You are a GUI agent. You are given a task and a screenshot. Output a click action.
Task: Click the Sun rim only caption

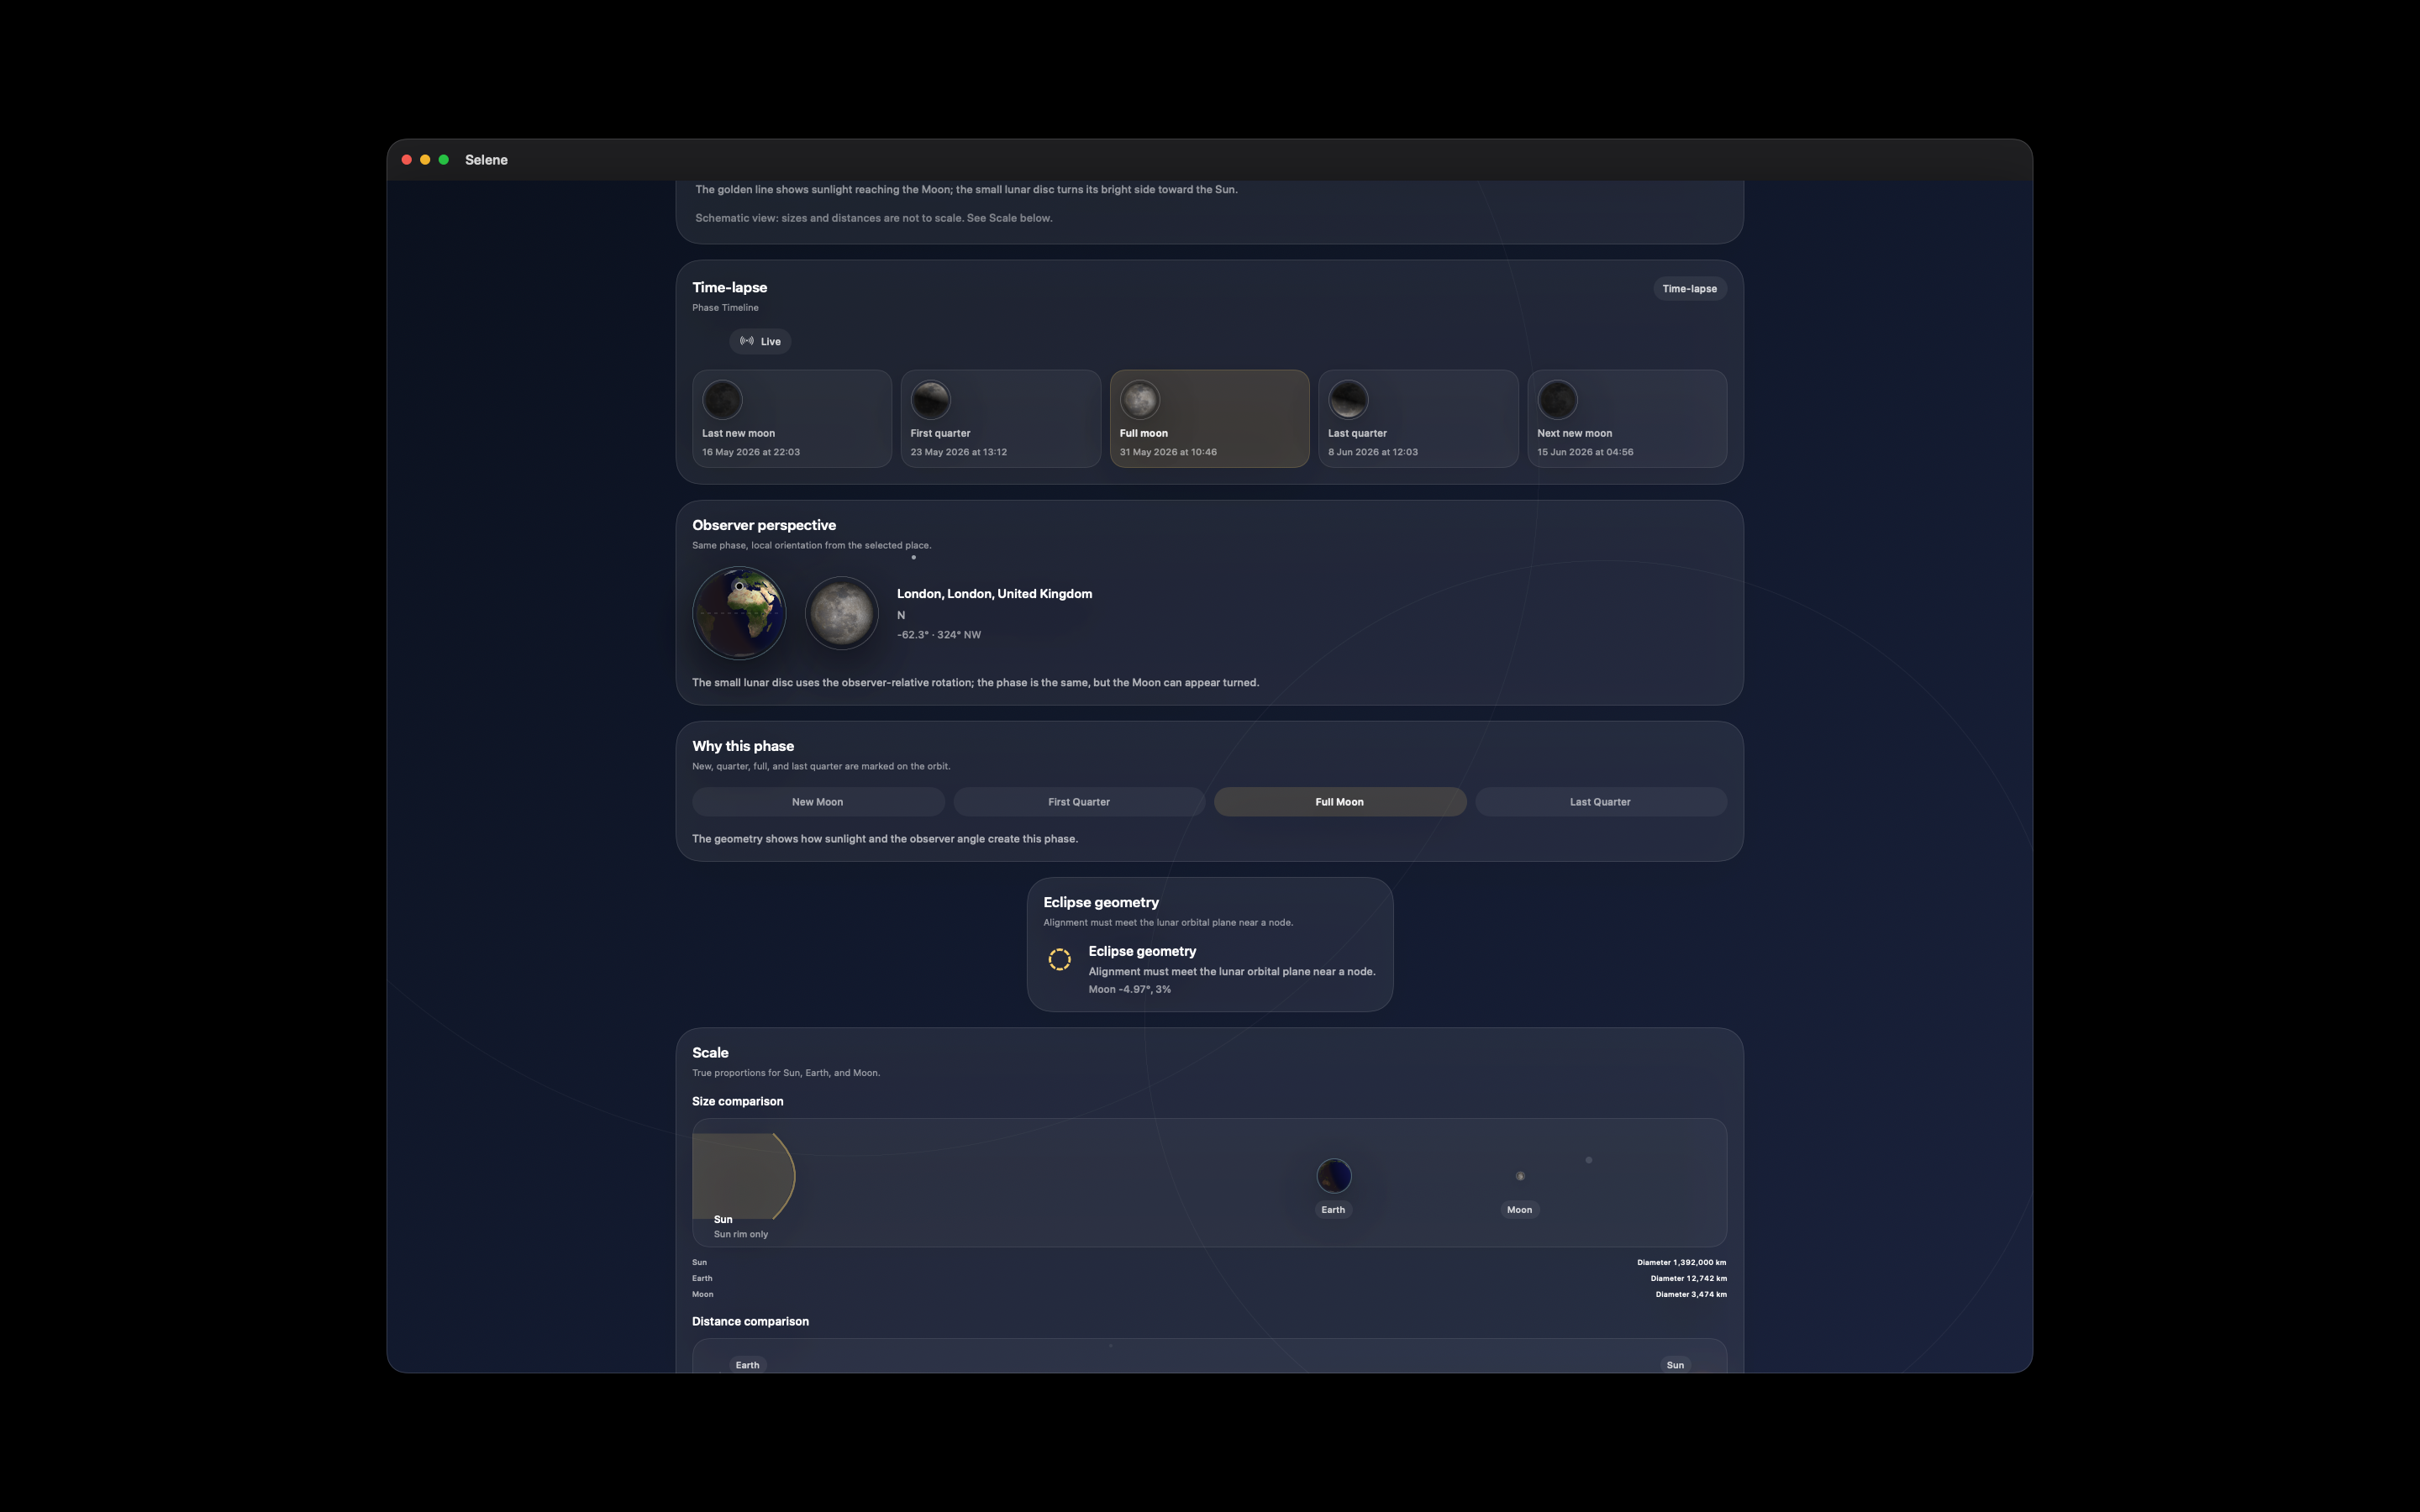pos(741,1234)
